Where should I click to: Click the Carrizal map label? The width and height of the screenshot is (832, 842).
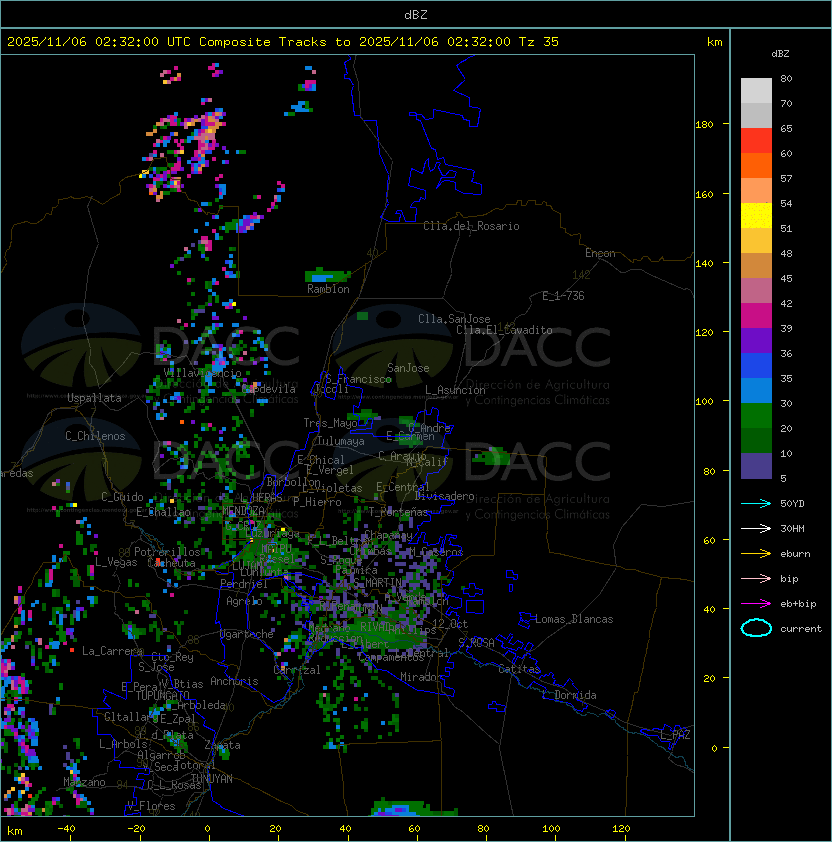[x=297, y=670]
